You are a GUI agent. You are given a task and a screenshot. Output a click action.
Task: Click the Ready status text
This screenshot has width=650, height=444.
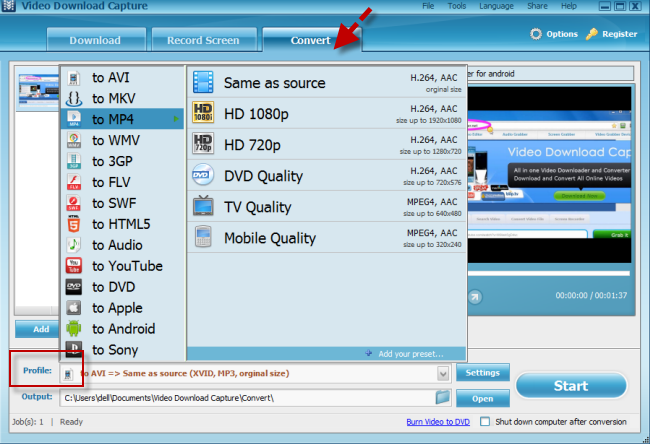(71, 422)
